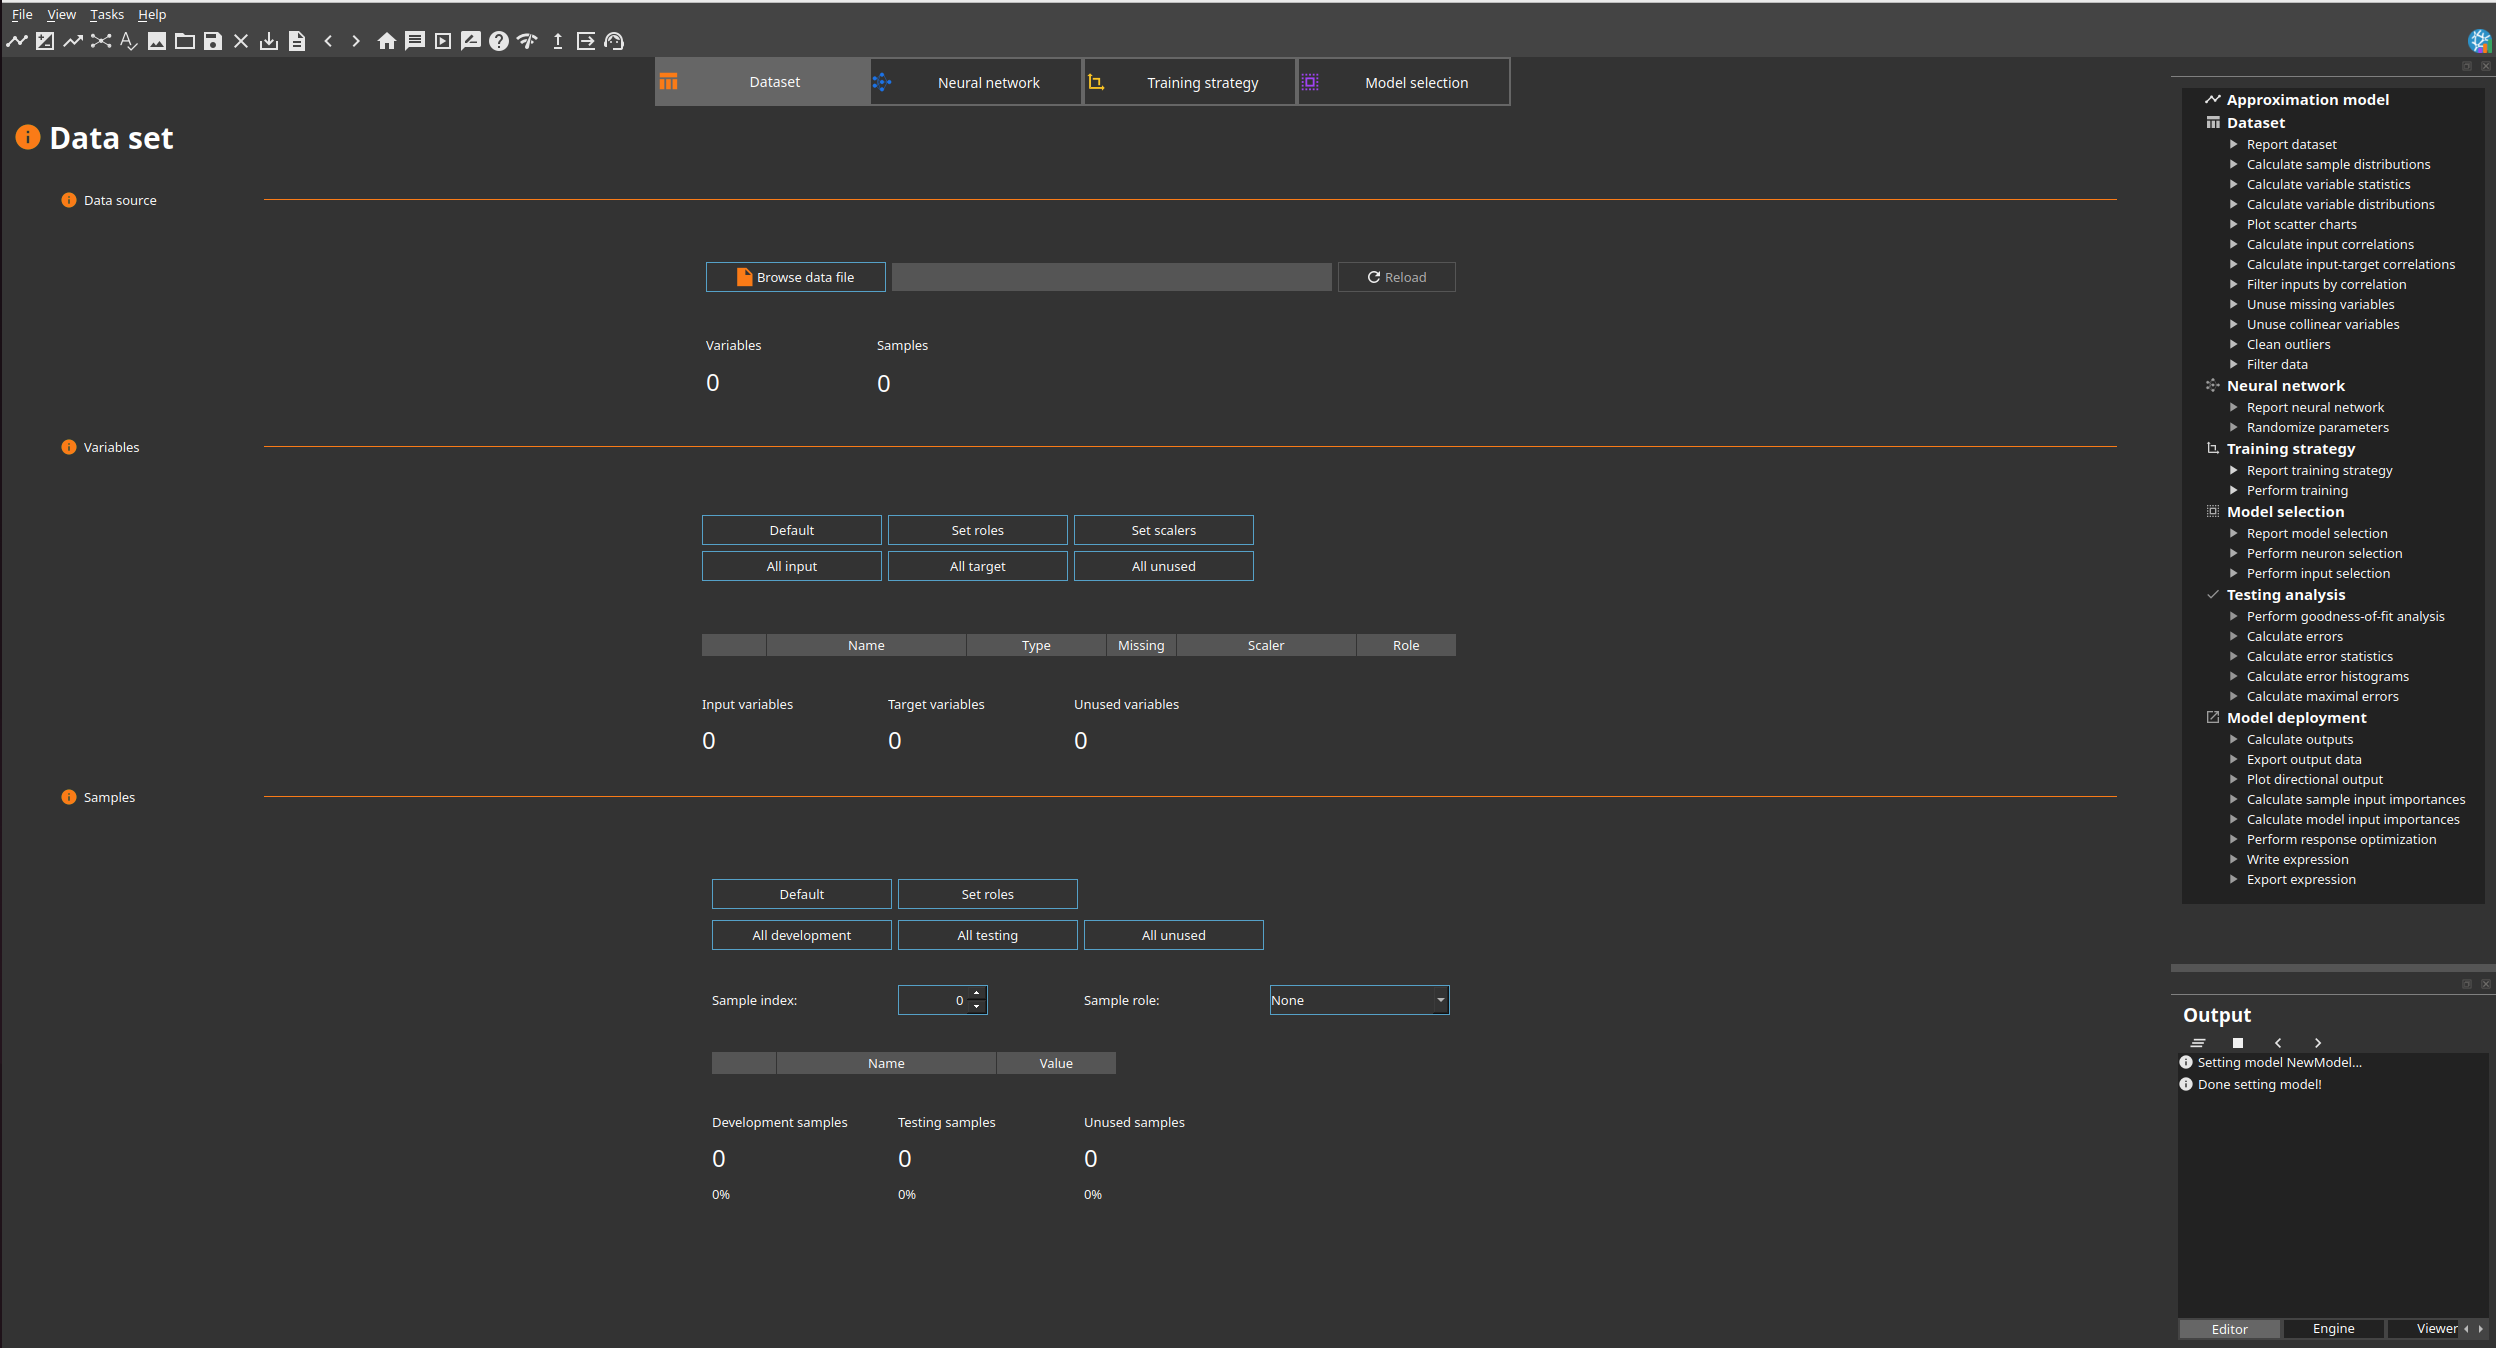Expand the 'Perform training' task arrow

2234,490
